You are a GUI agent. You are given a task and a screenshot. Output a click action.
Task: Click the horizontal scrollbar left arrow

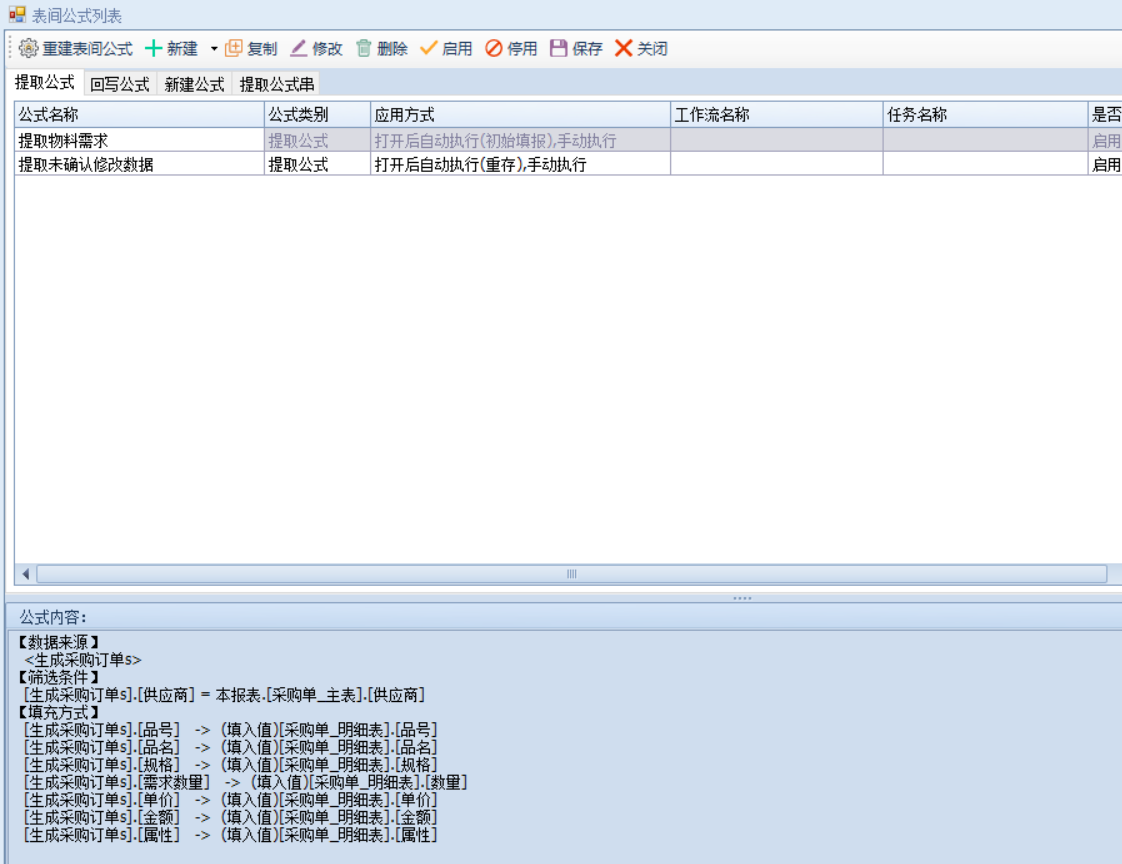26,574
